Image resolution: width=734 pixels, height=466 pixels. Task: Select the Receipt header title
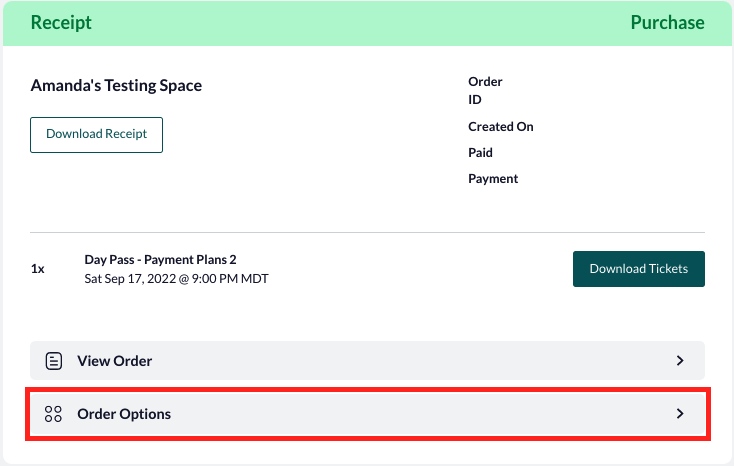(x=61, y=22)
